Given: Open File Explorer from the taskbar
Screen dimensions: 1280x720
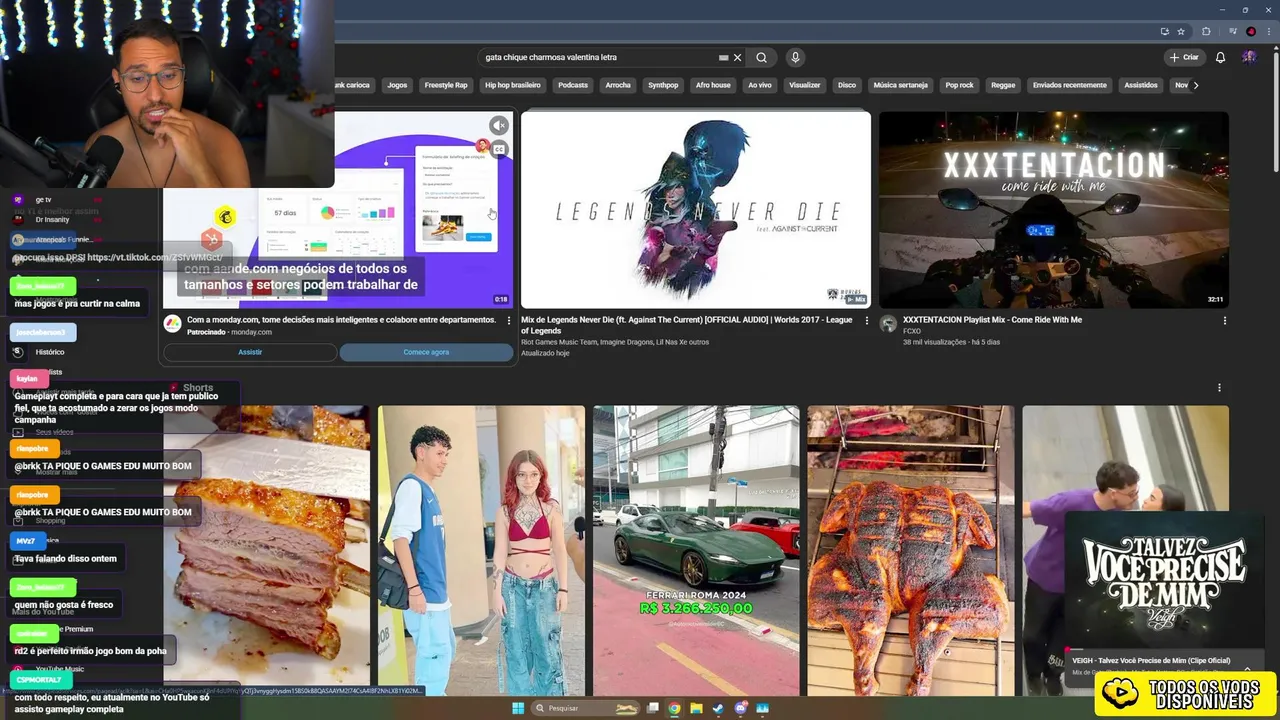Looking at the screenshot, I should coord(696,708).
